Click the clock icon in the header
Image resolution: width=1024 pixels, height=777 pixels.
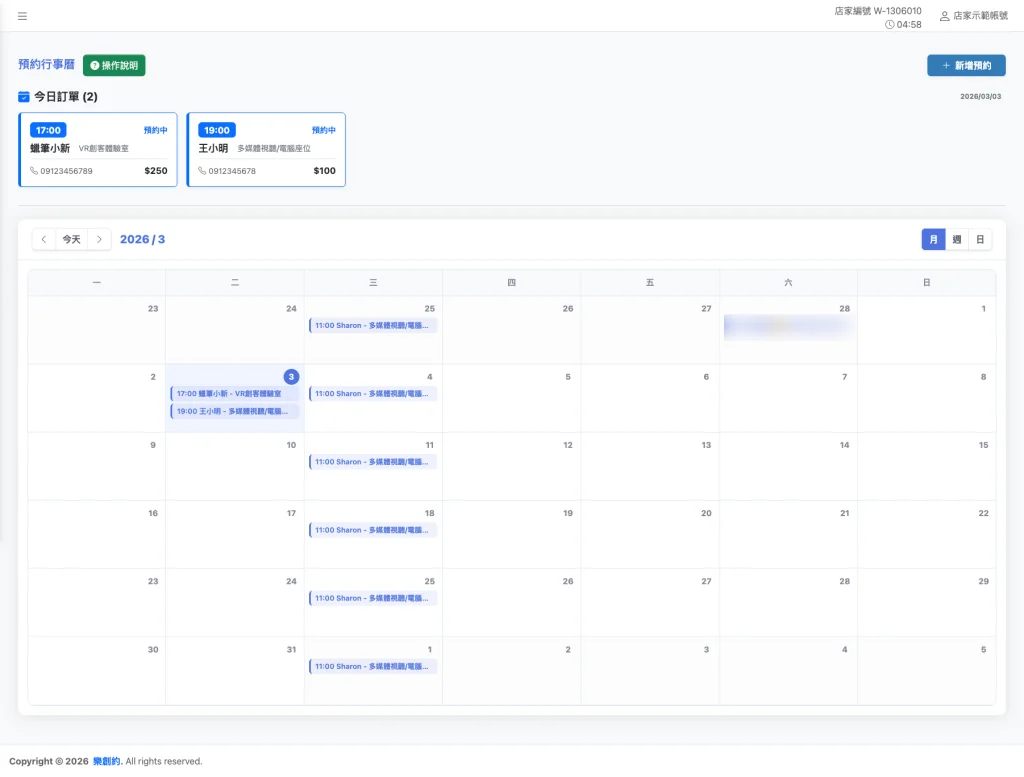tap(890, 25)
